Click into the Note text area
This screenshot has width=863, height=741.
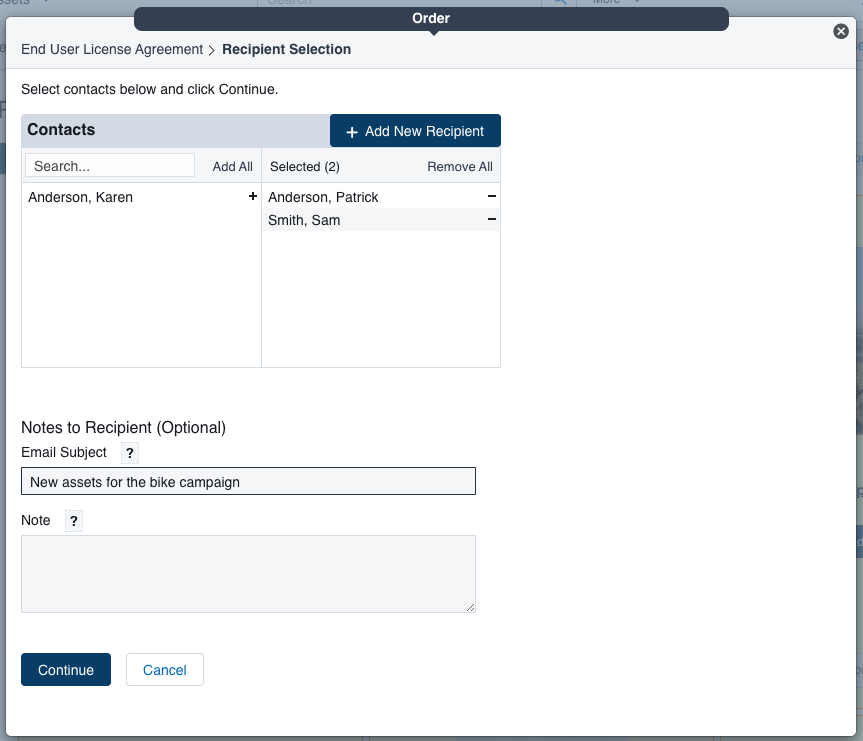point(248,574)
